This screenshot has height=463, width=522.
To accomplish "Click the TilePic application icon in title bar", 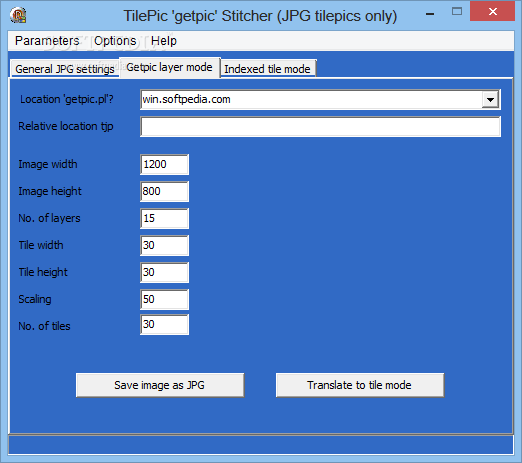I will (x=18, y=15).
